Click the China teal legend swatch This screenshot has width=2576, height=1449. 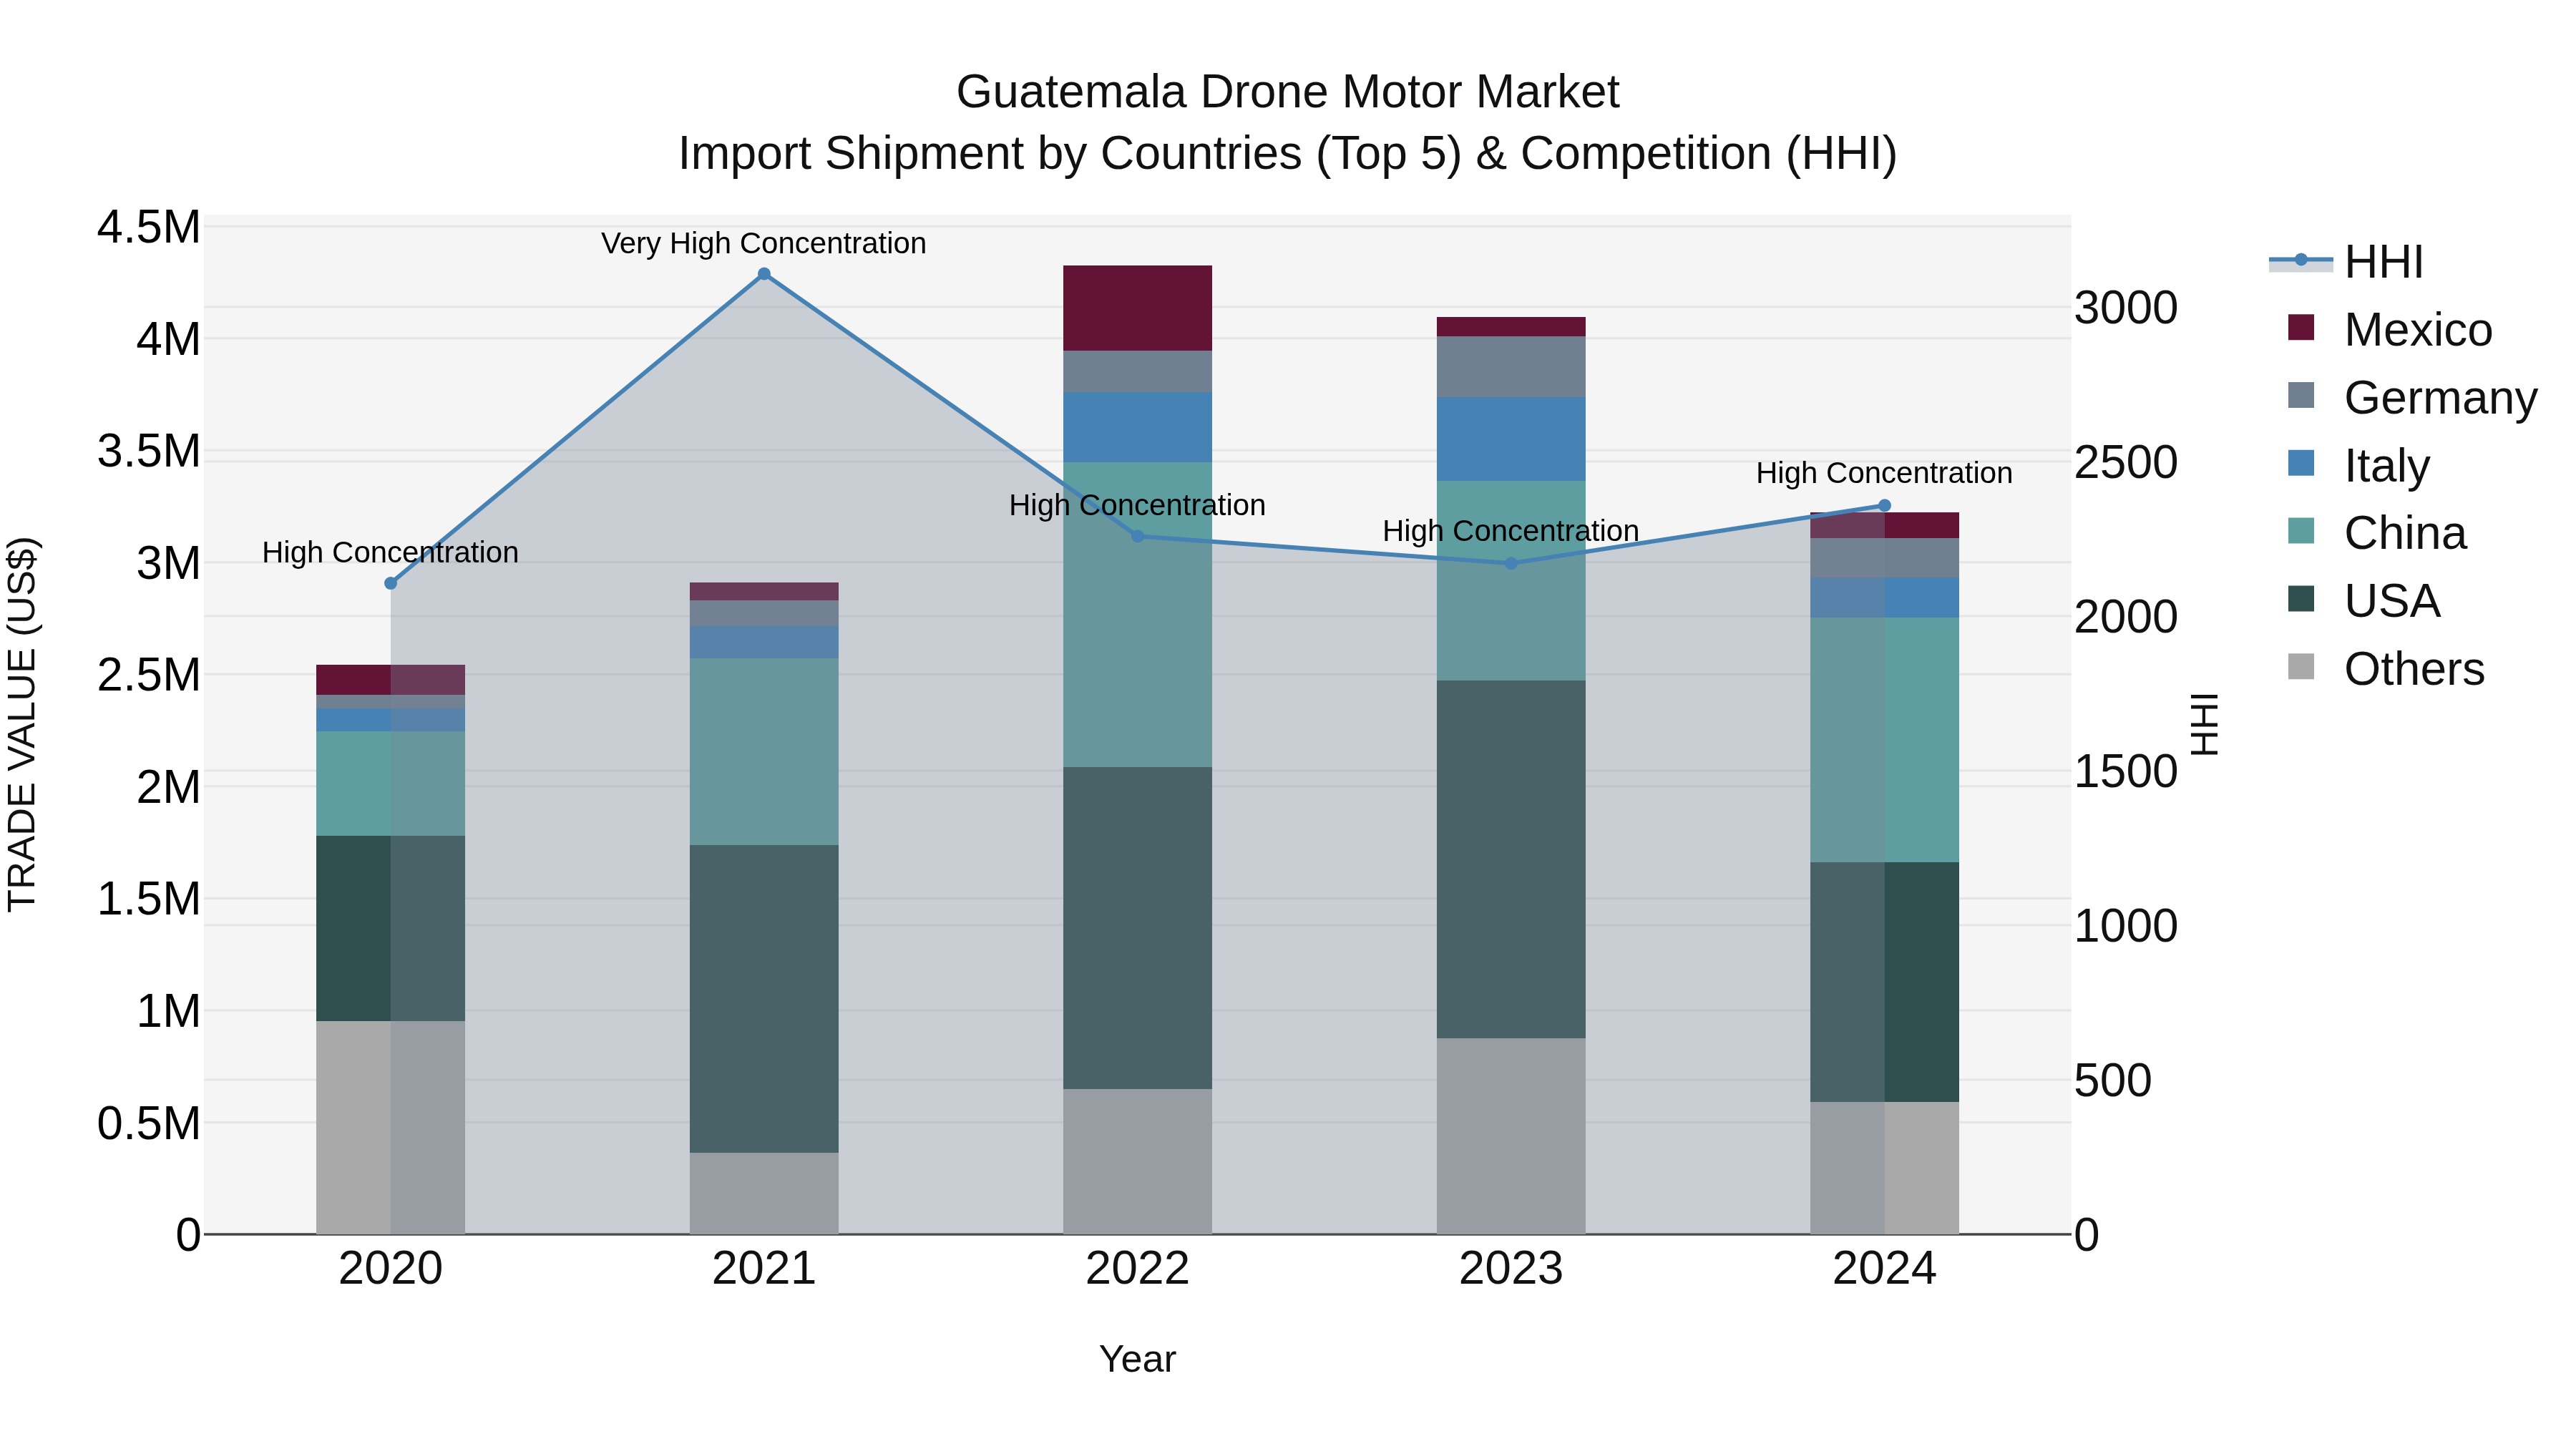[2301, 532]
